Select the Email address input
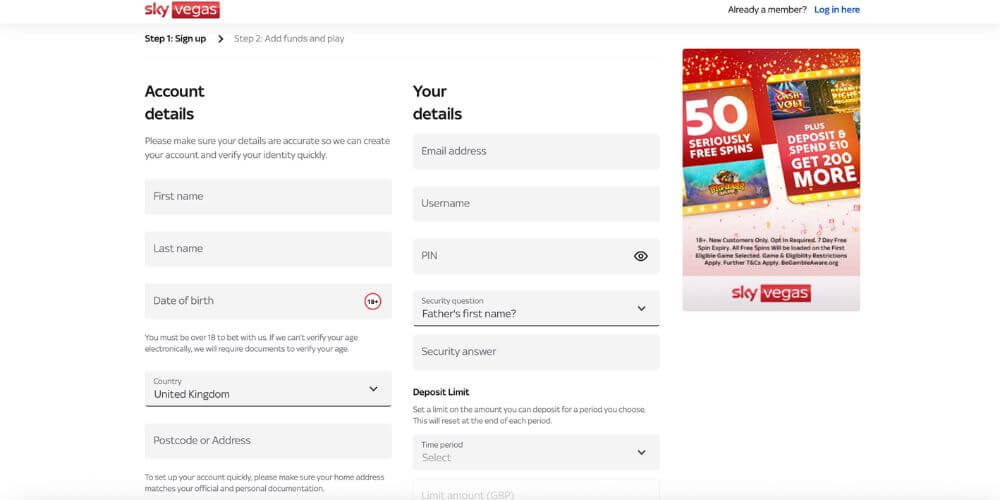 pyautogui.click(x=536, y=152)
